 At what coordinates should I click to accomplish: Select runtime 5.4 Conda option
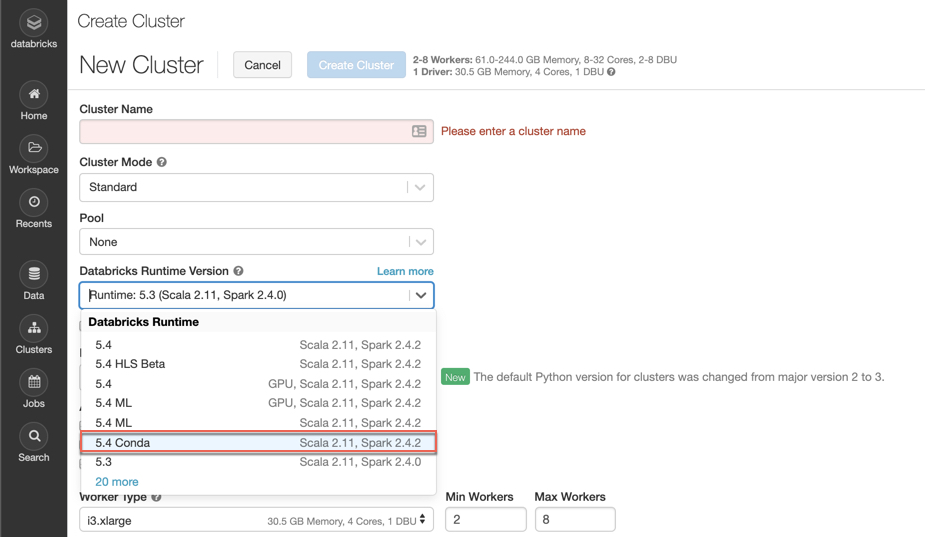pyautogui.click(x=258, y=443)
